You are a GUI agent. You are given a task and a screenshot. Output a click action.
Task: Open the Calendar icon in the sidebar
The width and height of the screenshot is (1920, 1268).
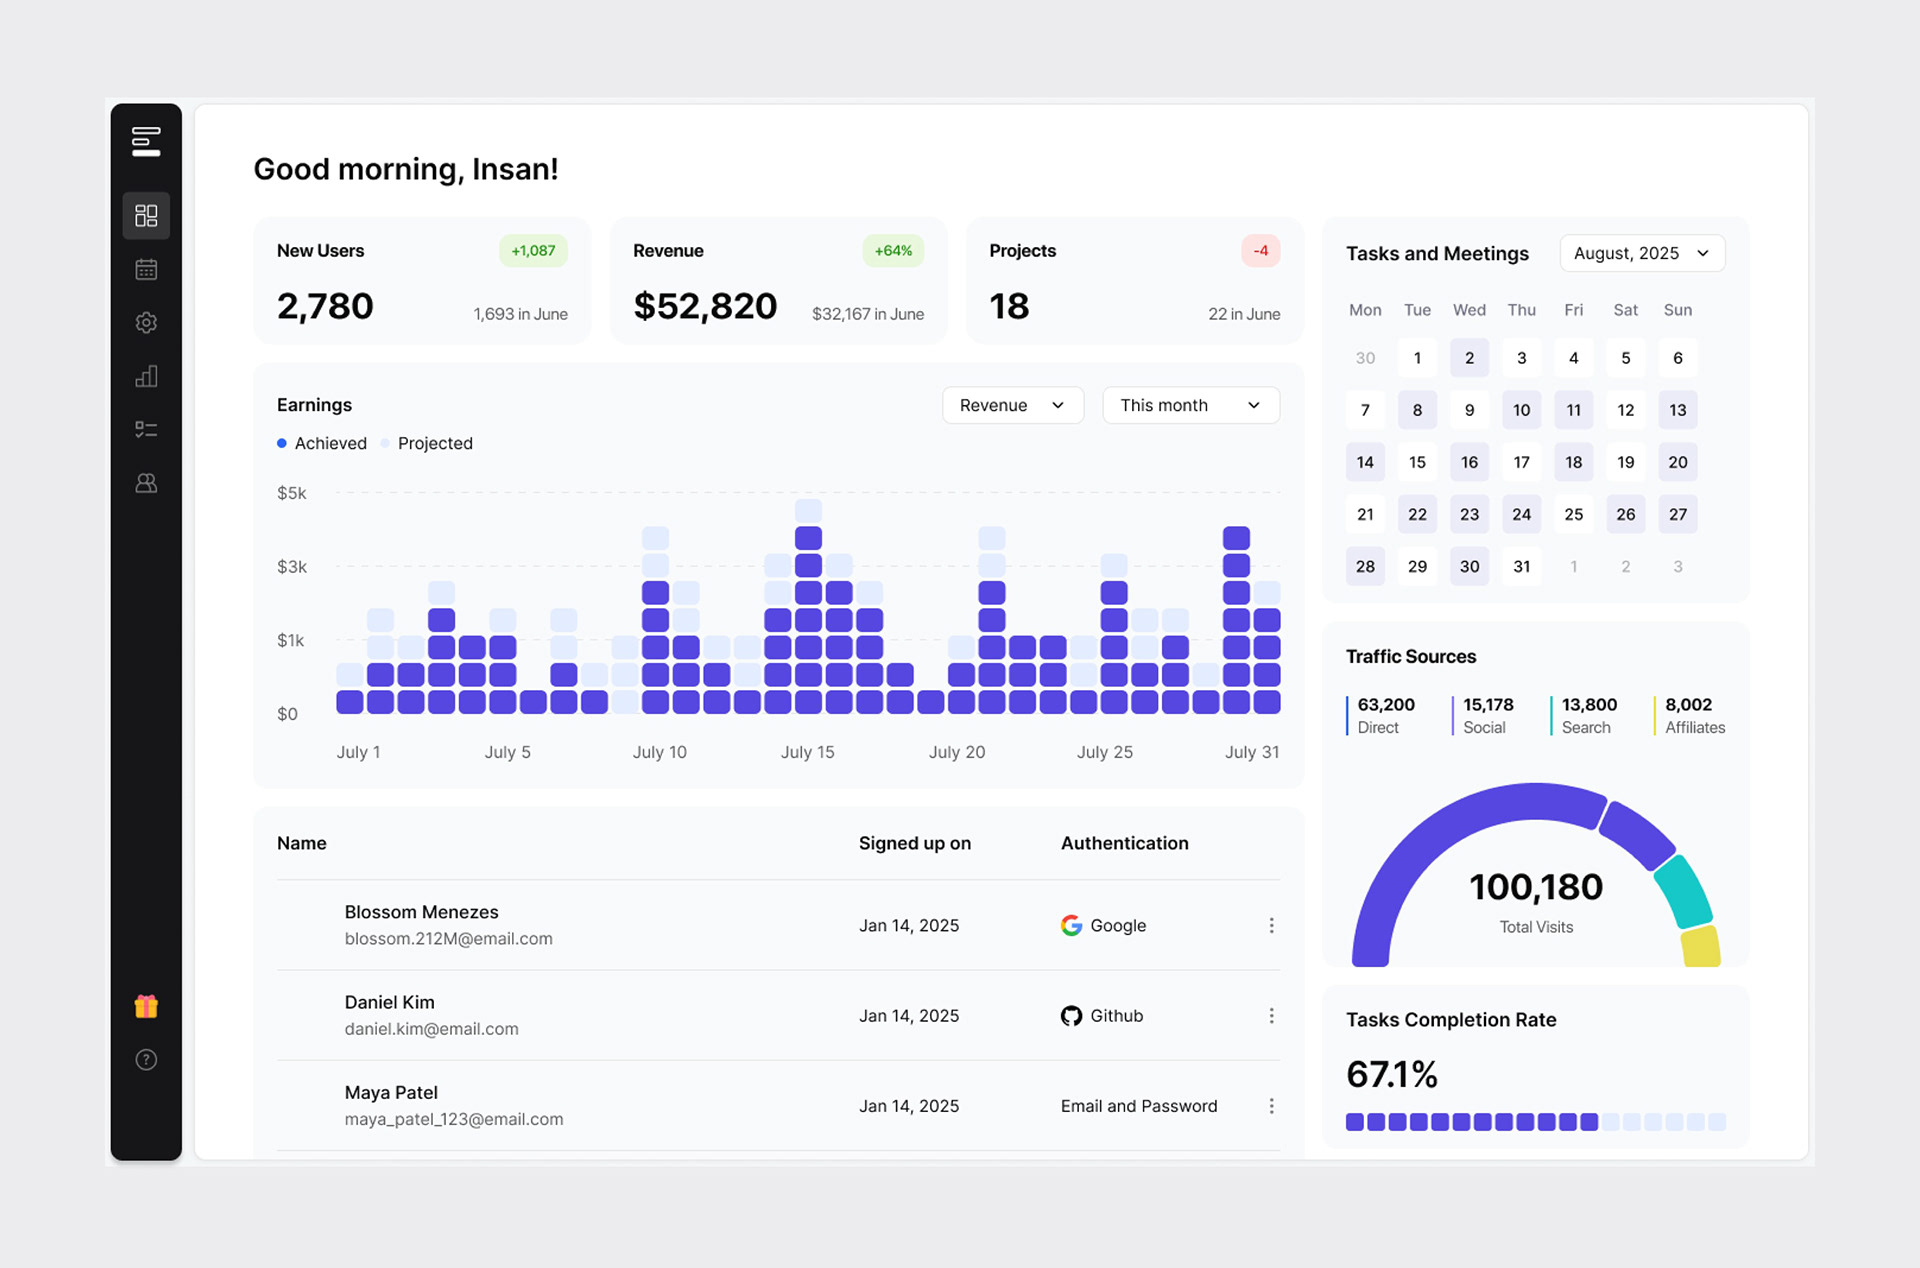146,269
